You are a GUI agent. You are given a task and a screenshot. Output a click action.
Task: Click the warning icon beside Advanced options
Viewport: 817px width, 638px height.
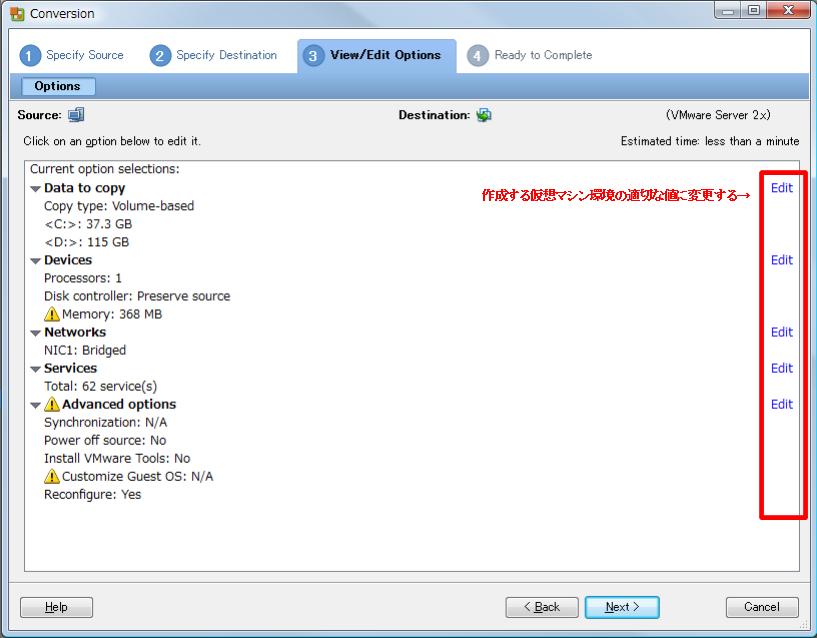tap(52, 404)
